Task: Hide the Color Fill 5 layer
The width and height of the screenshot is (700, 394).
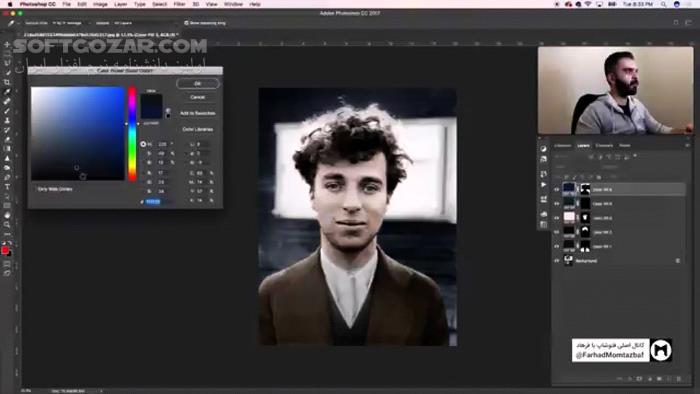Action: click(x=557, y=190)
